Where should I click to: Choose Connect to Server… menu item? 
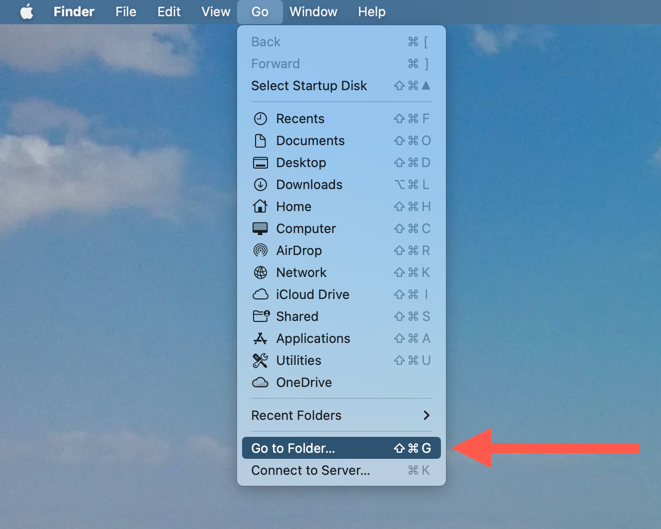click(341, 470)
